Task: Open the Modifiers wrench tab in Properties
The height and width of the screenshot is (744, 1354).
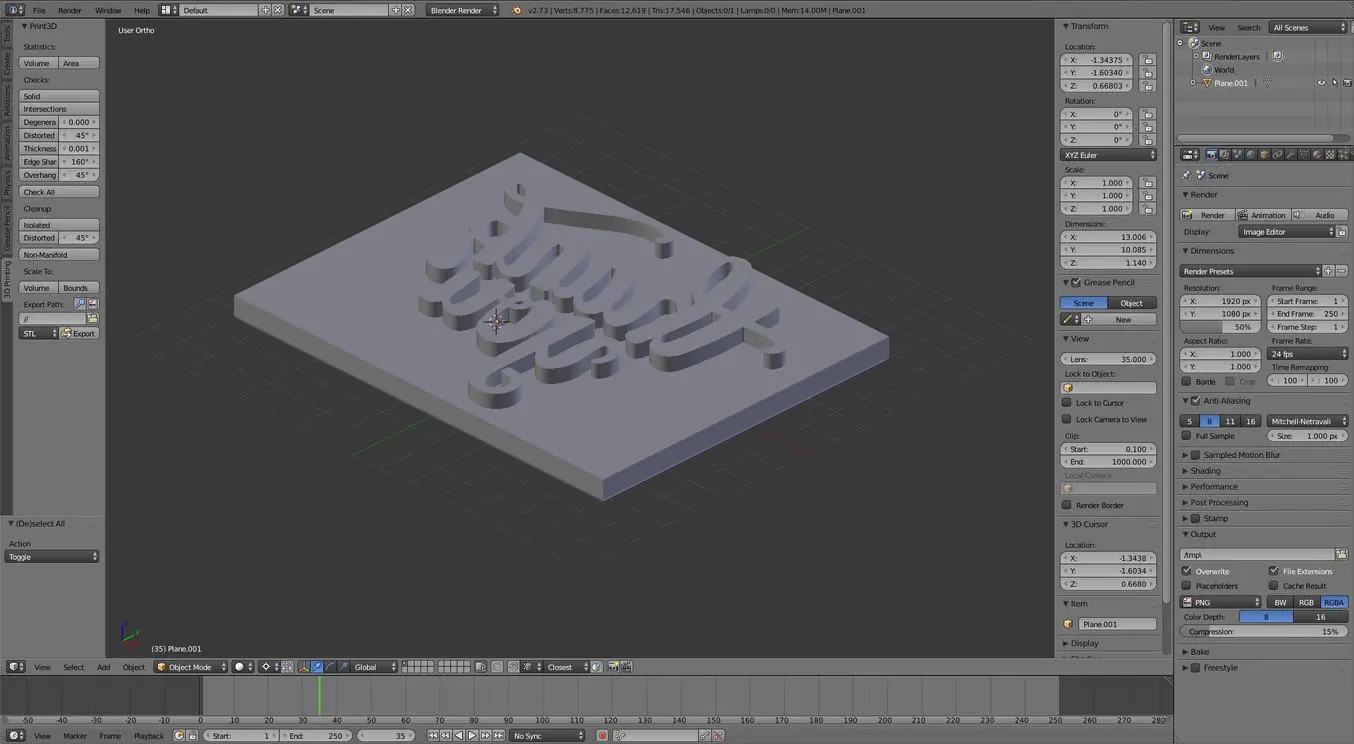Action: coord(1290,155)
